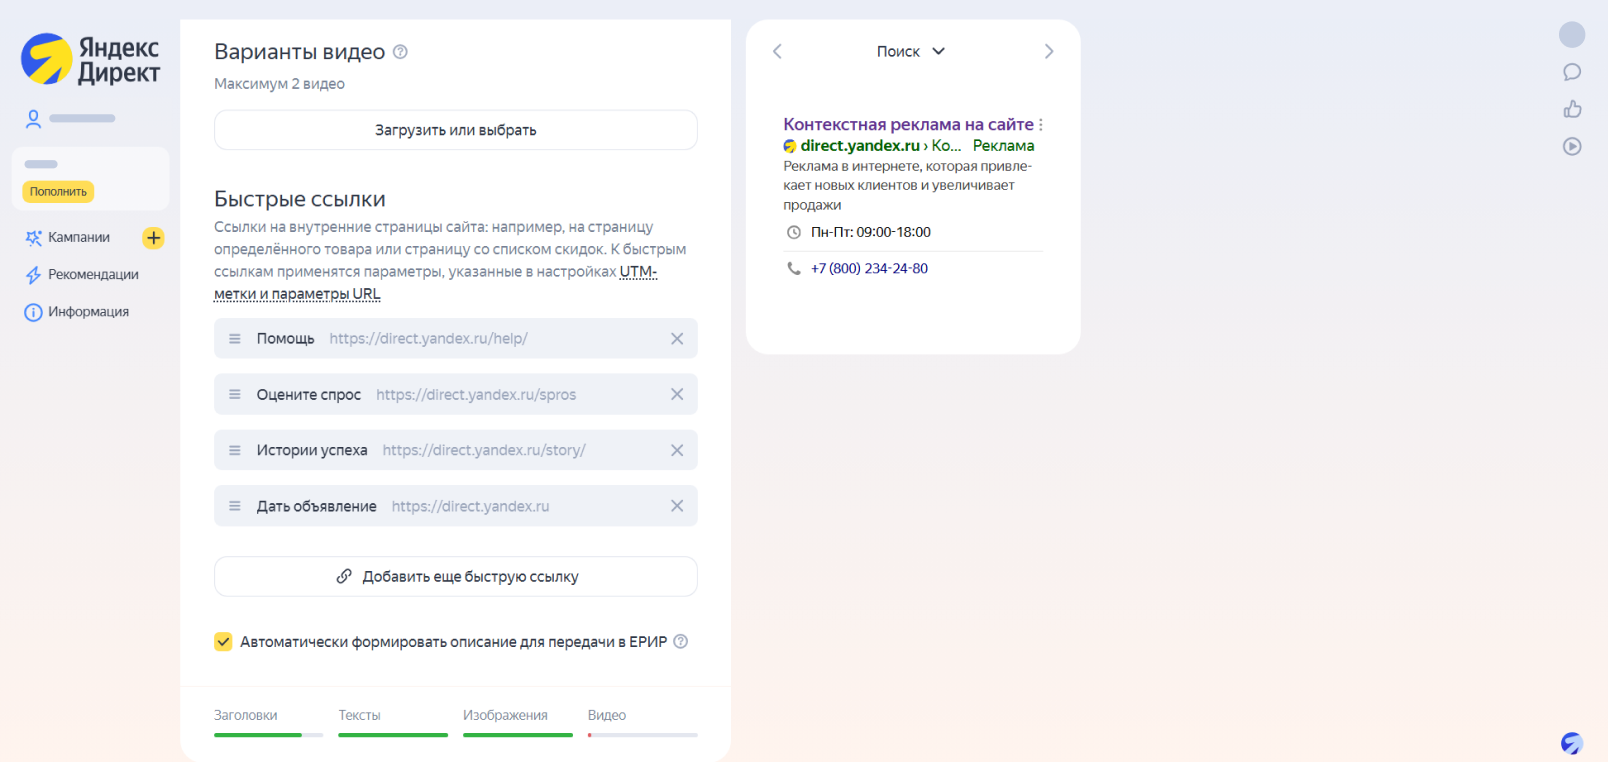
Task: Click help icon next to Варианты видео
Action: 400,52
